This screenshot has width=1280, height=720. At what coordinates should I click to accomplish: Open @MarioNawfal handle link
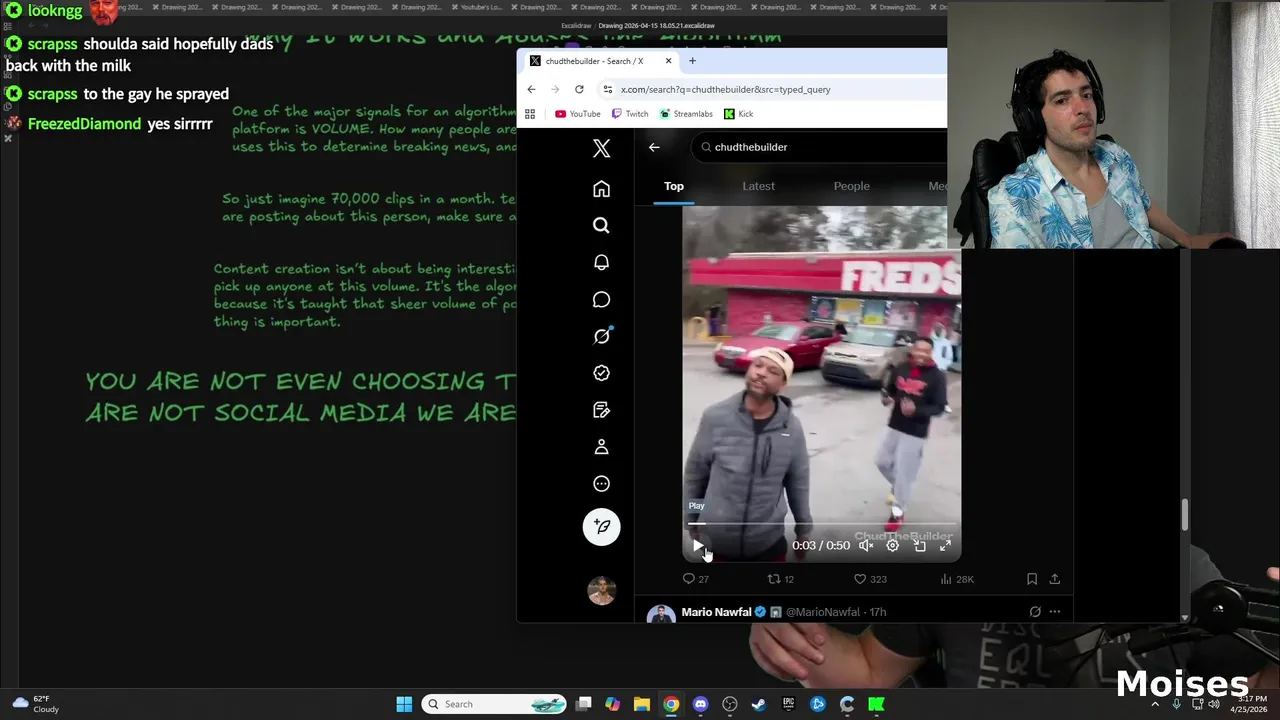(823, 612)
